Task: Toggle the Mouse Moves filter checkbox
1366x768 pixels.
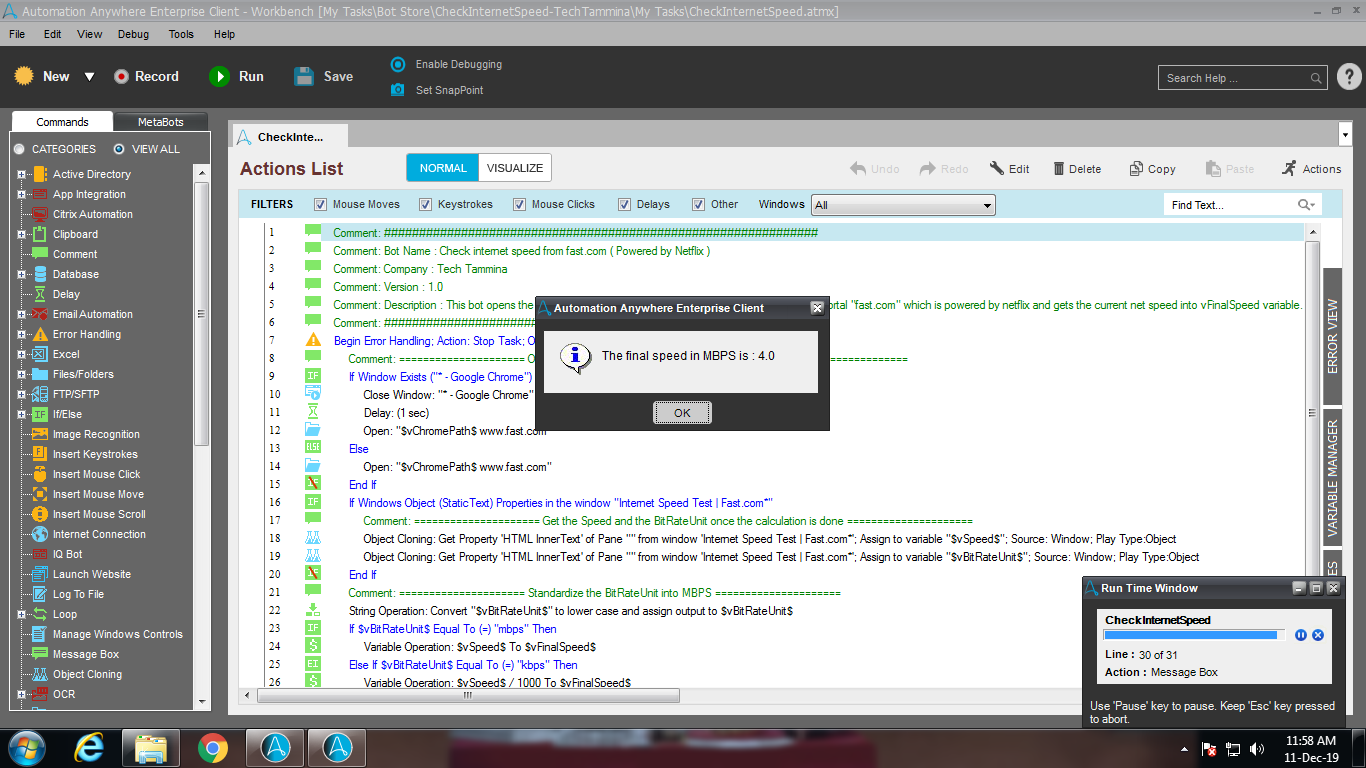Action: (320, 205)
